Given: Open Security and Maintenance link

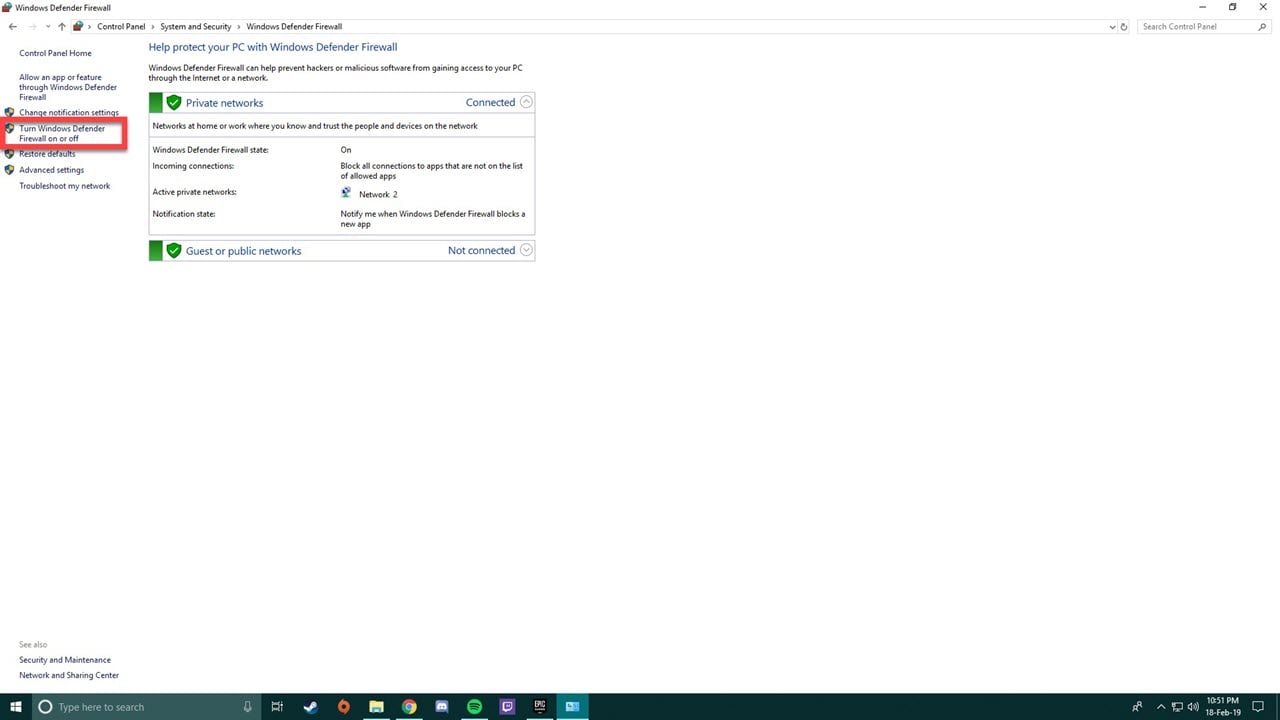Looking at the screenshot, I should click(65, 660).
